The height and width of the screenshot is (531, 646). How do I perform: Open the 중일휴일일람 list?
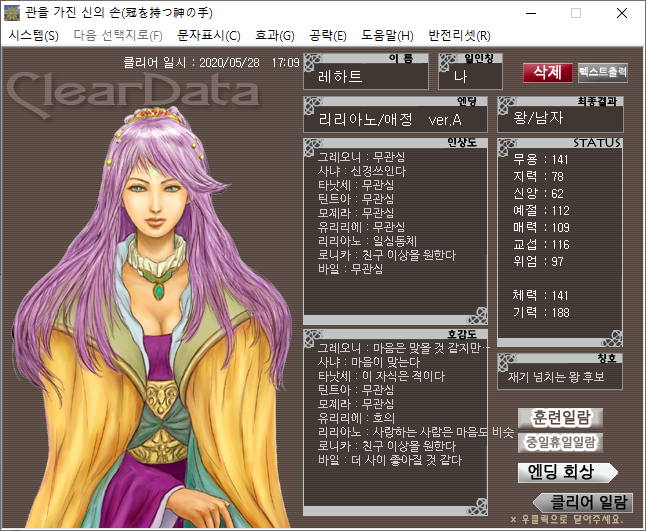560,442
